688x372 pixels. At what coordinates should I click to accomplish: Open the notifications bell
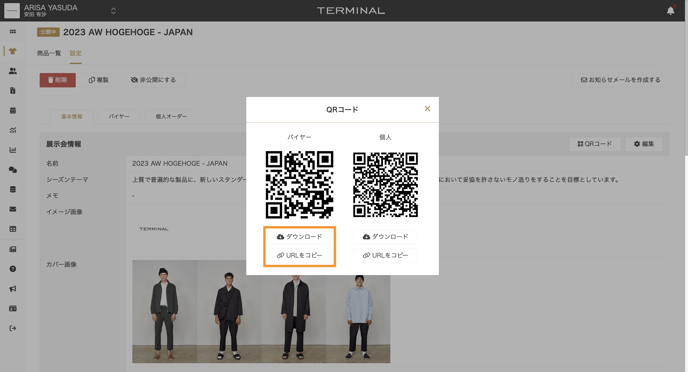pyautogui.click(x=670, y=11)
